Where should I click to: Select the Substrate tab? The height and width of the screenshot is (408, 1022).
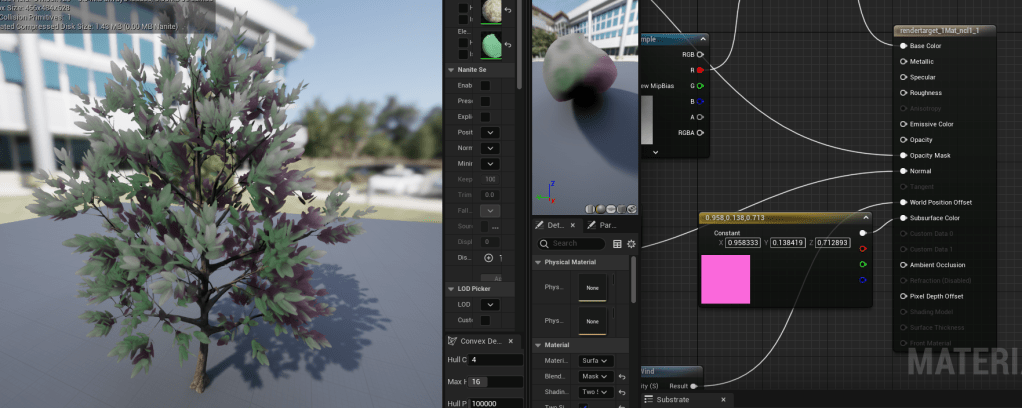[x=679, y=400]
